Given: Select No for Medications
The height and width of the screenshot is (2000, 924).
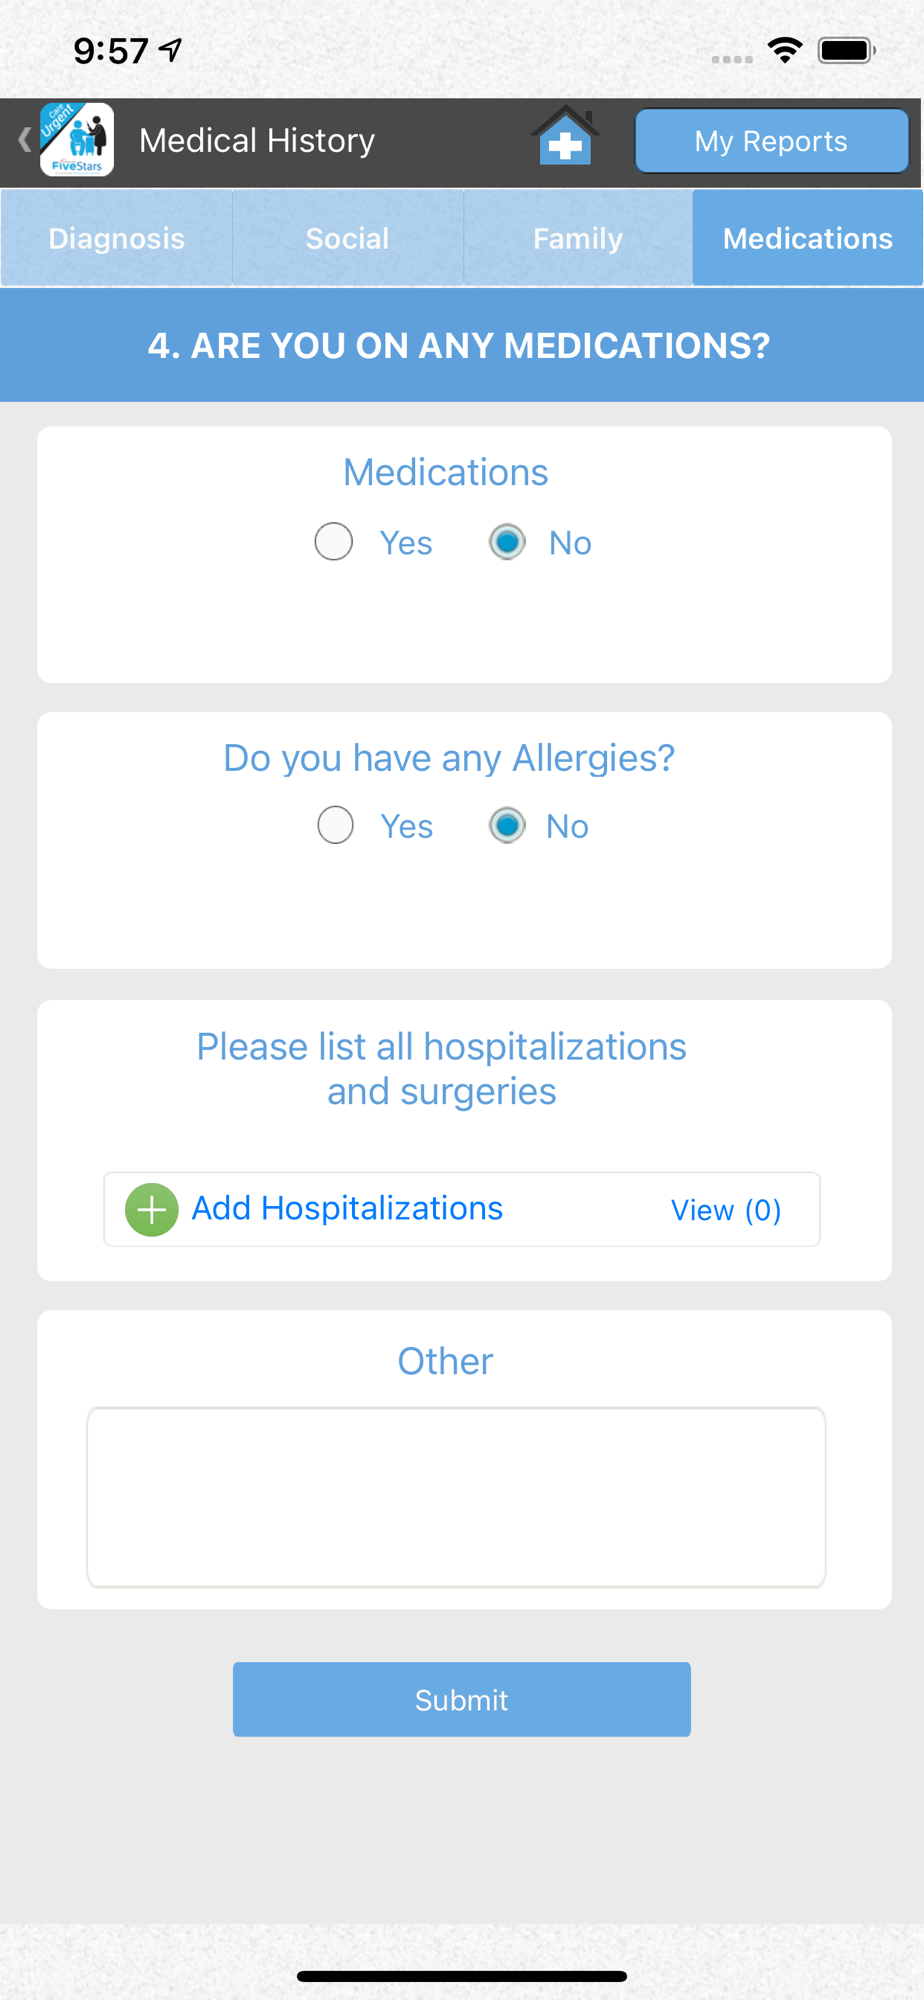Looking at the screenshot, I should (507, 542).
